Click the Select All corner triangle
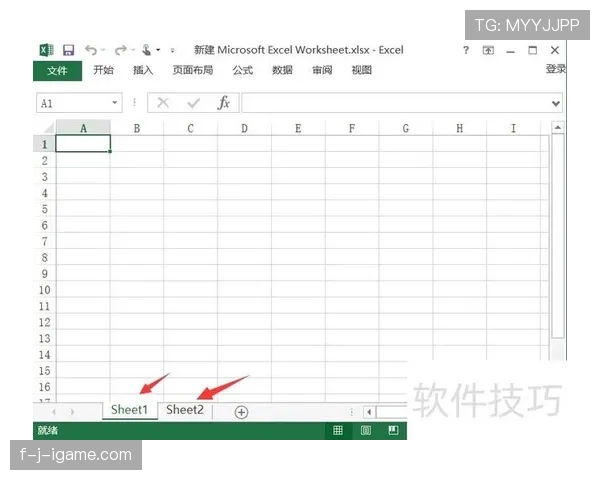 (49, 128)
